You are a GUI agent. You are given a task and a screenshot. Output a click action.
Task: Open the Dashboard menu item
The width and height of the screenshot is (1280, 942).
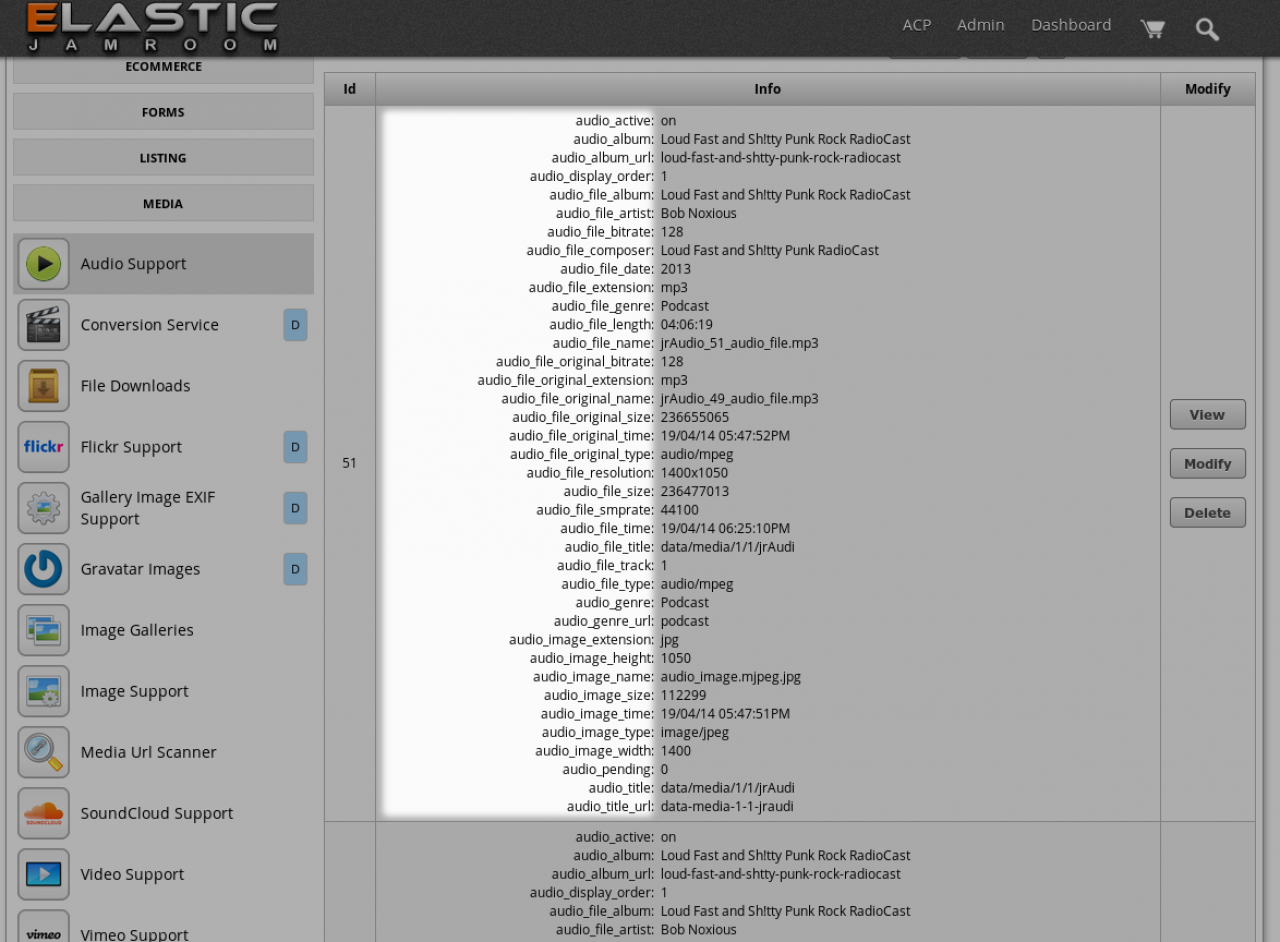(1071, 25)
